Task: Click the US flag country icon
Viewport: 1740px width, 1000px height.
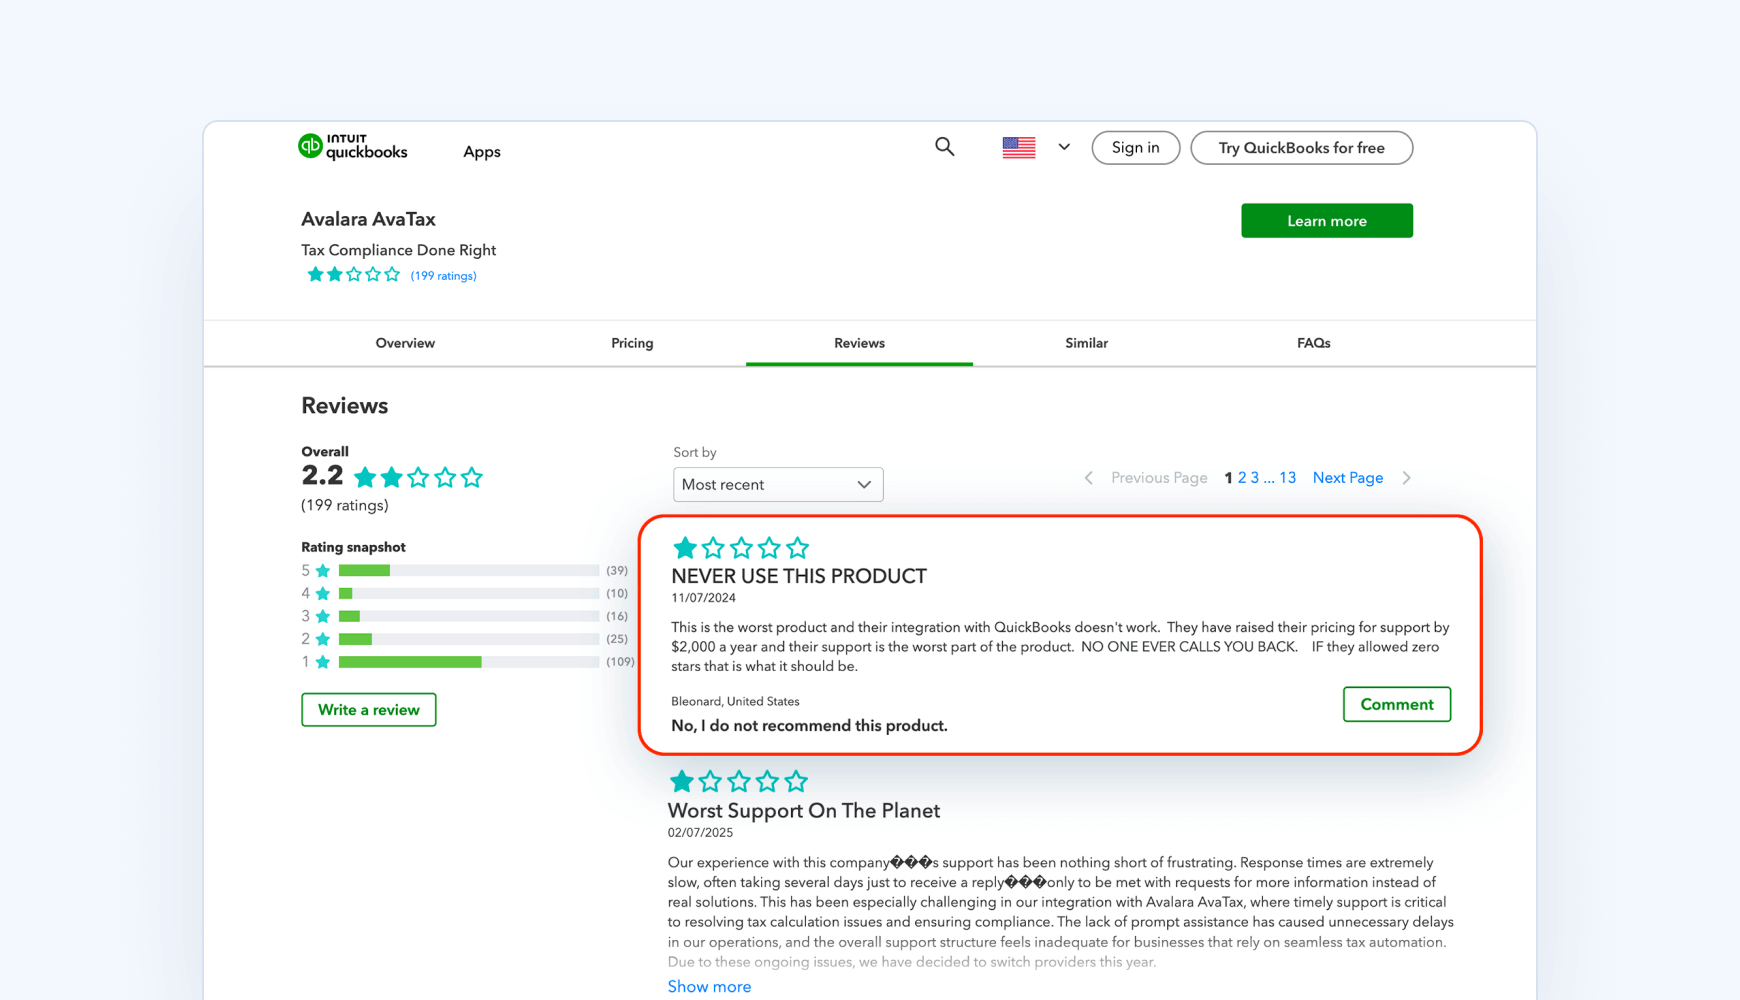Action: [x=1018, y=147]
